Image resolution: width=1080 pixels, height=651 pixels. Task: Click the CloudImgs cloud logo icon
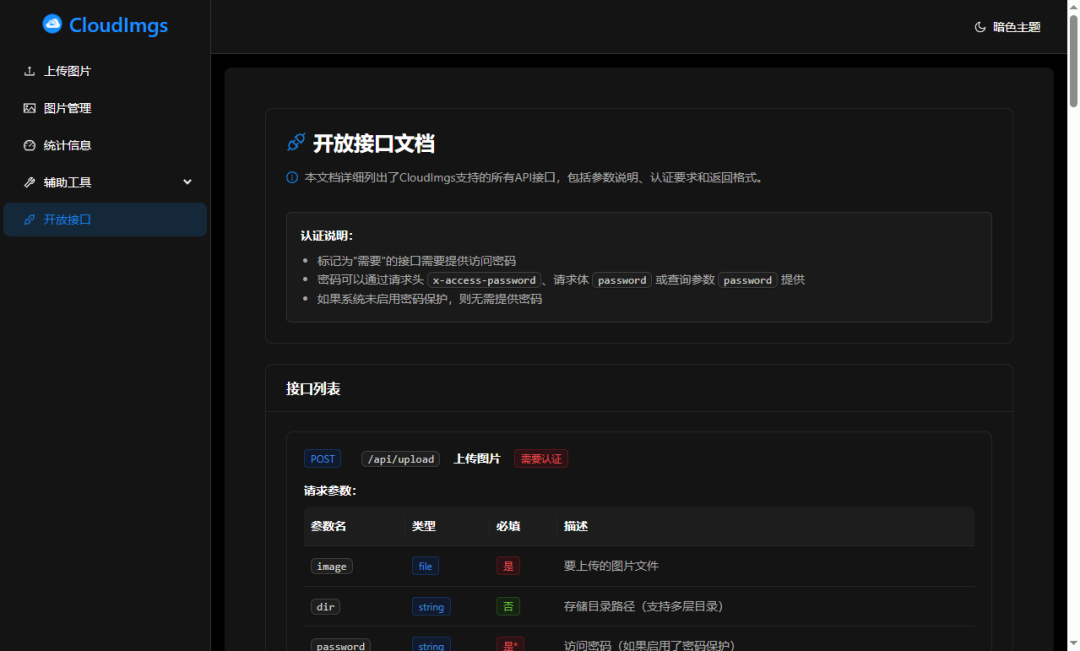coord(52,24)
